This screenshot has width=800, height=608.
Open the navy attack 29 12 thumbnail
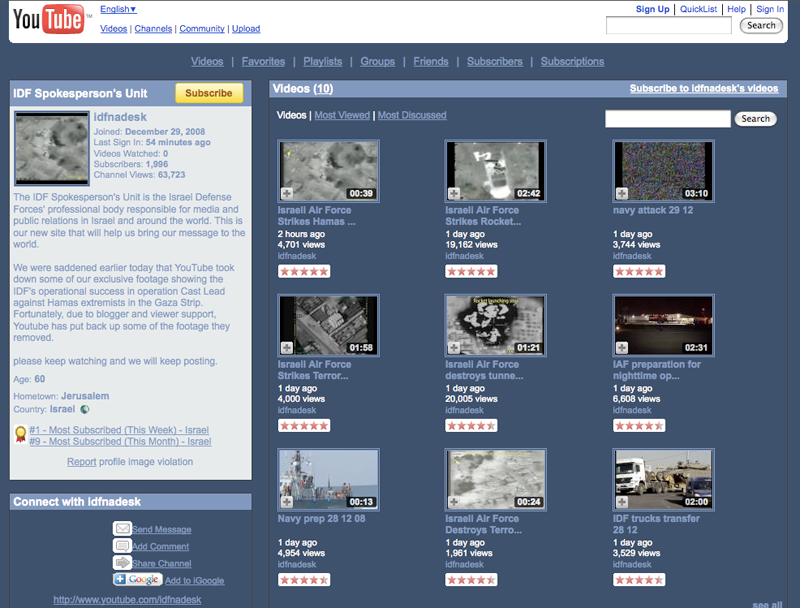tap(663, 171)
